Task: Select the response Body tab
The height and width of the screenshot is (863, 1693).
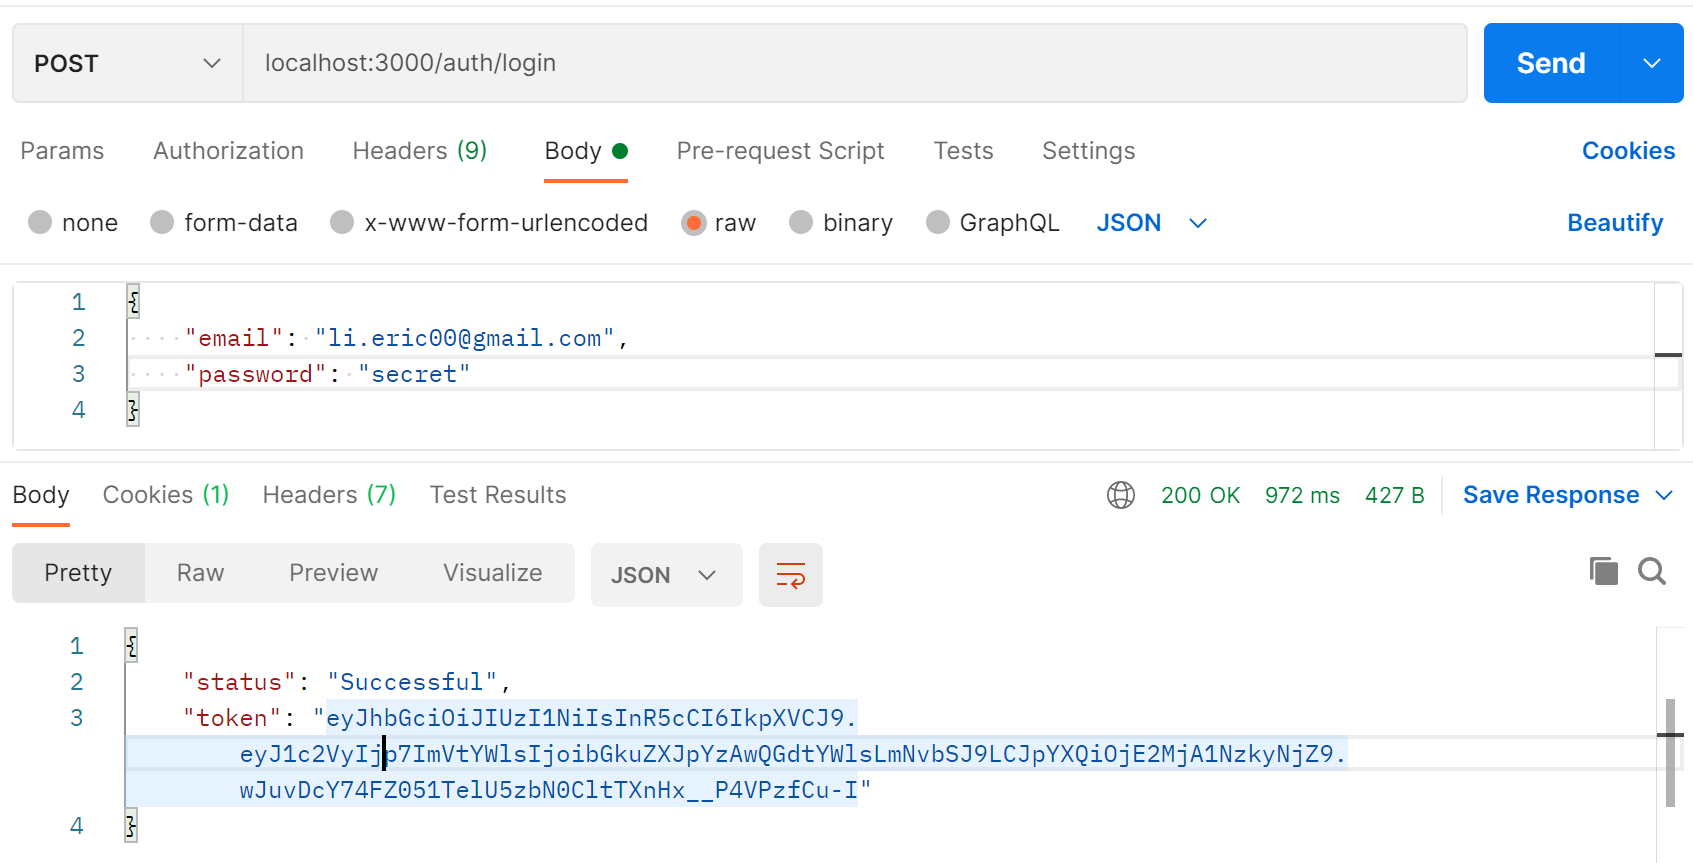Action: click(41, 495)
